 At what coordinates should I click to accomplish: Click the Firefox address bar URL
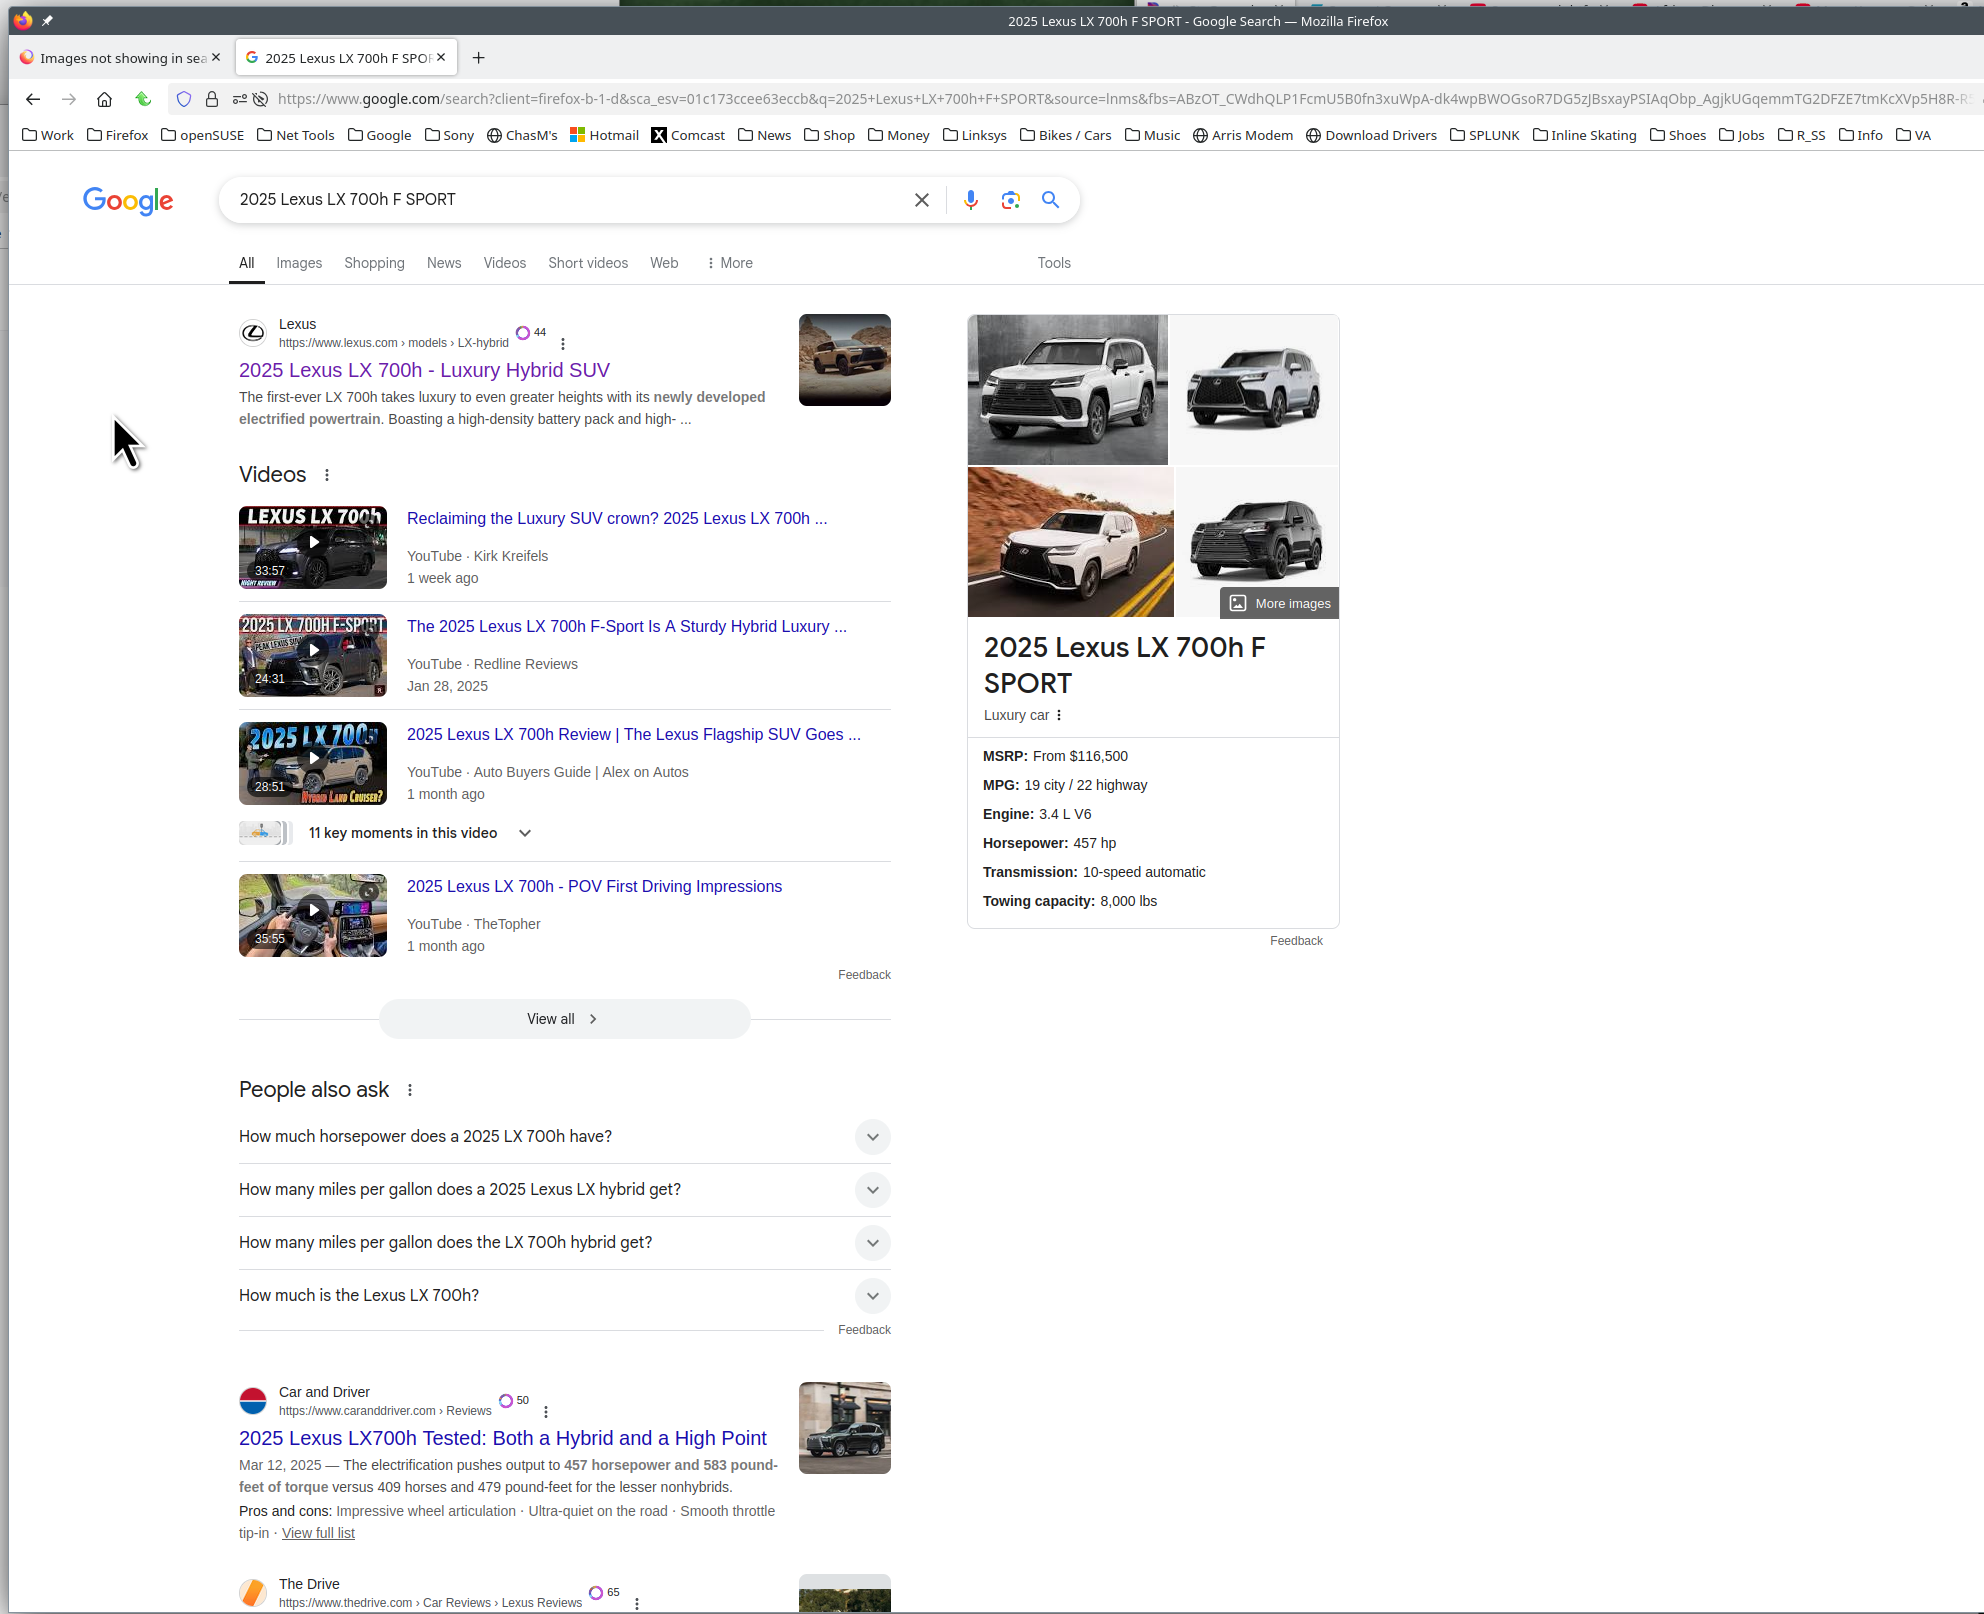pos(1120,99)
